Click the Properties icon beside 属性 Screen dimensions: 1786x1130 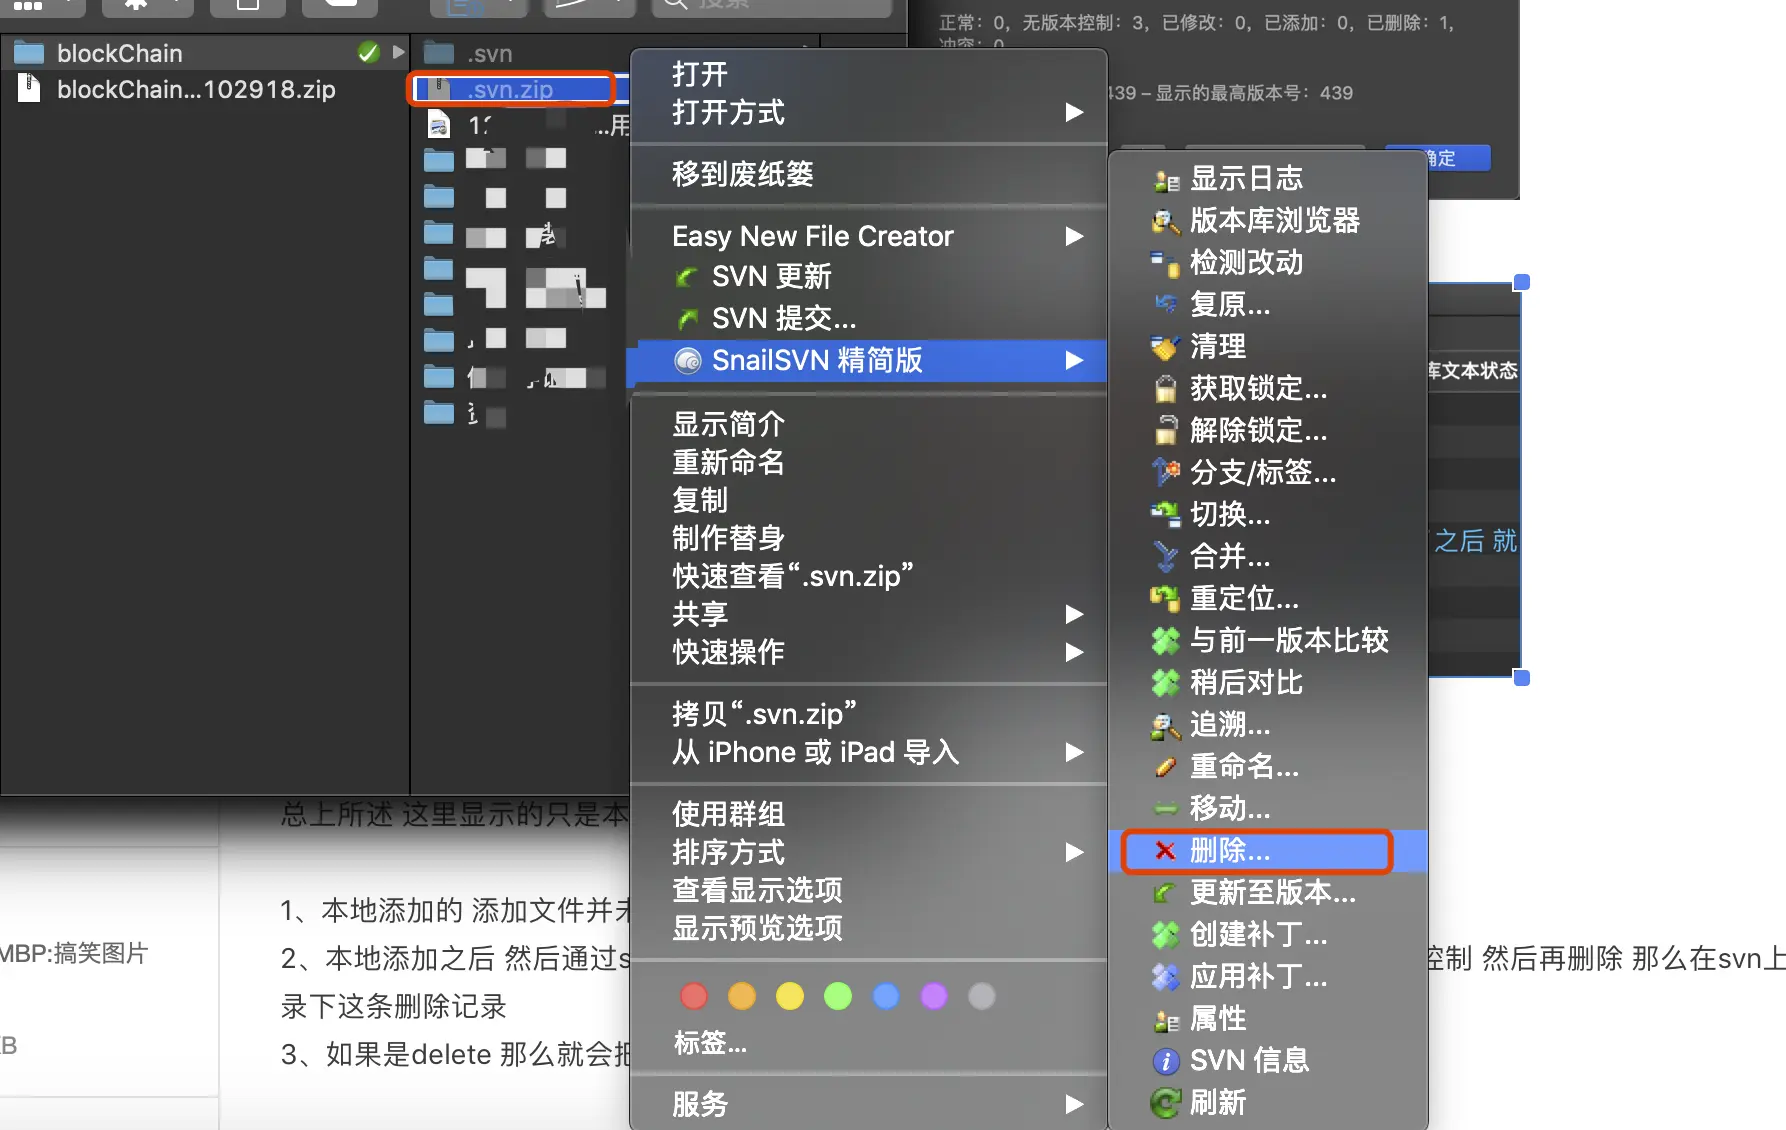[x=1165, y=1019]
